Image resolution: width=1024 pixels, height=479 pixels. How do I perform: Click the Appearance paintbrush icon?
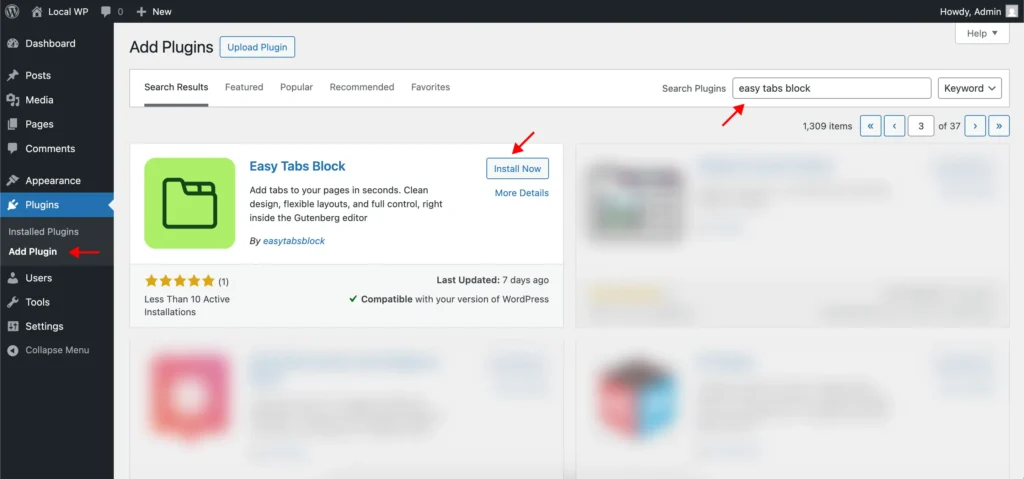click(x=12, y=180)
